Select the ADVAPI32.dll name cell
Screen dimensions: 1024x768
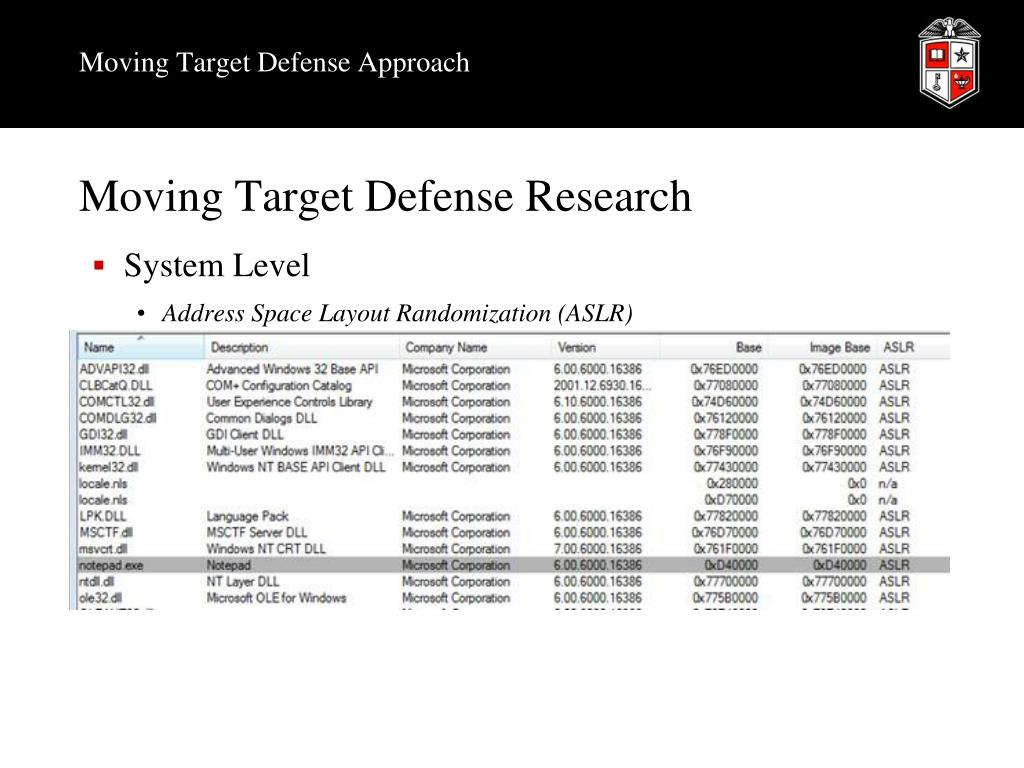click(114, 369)
